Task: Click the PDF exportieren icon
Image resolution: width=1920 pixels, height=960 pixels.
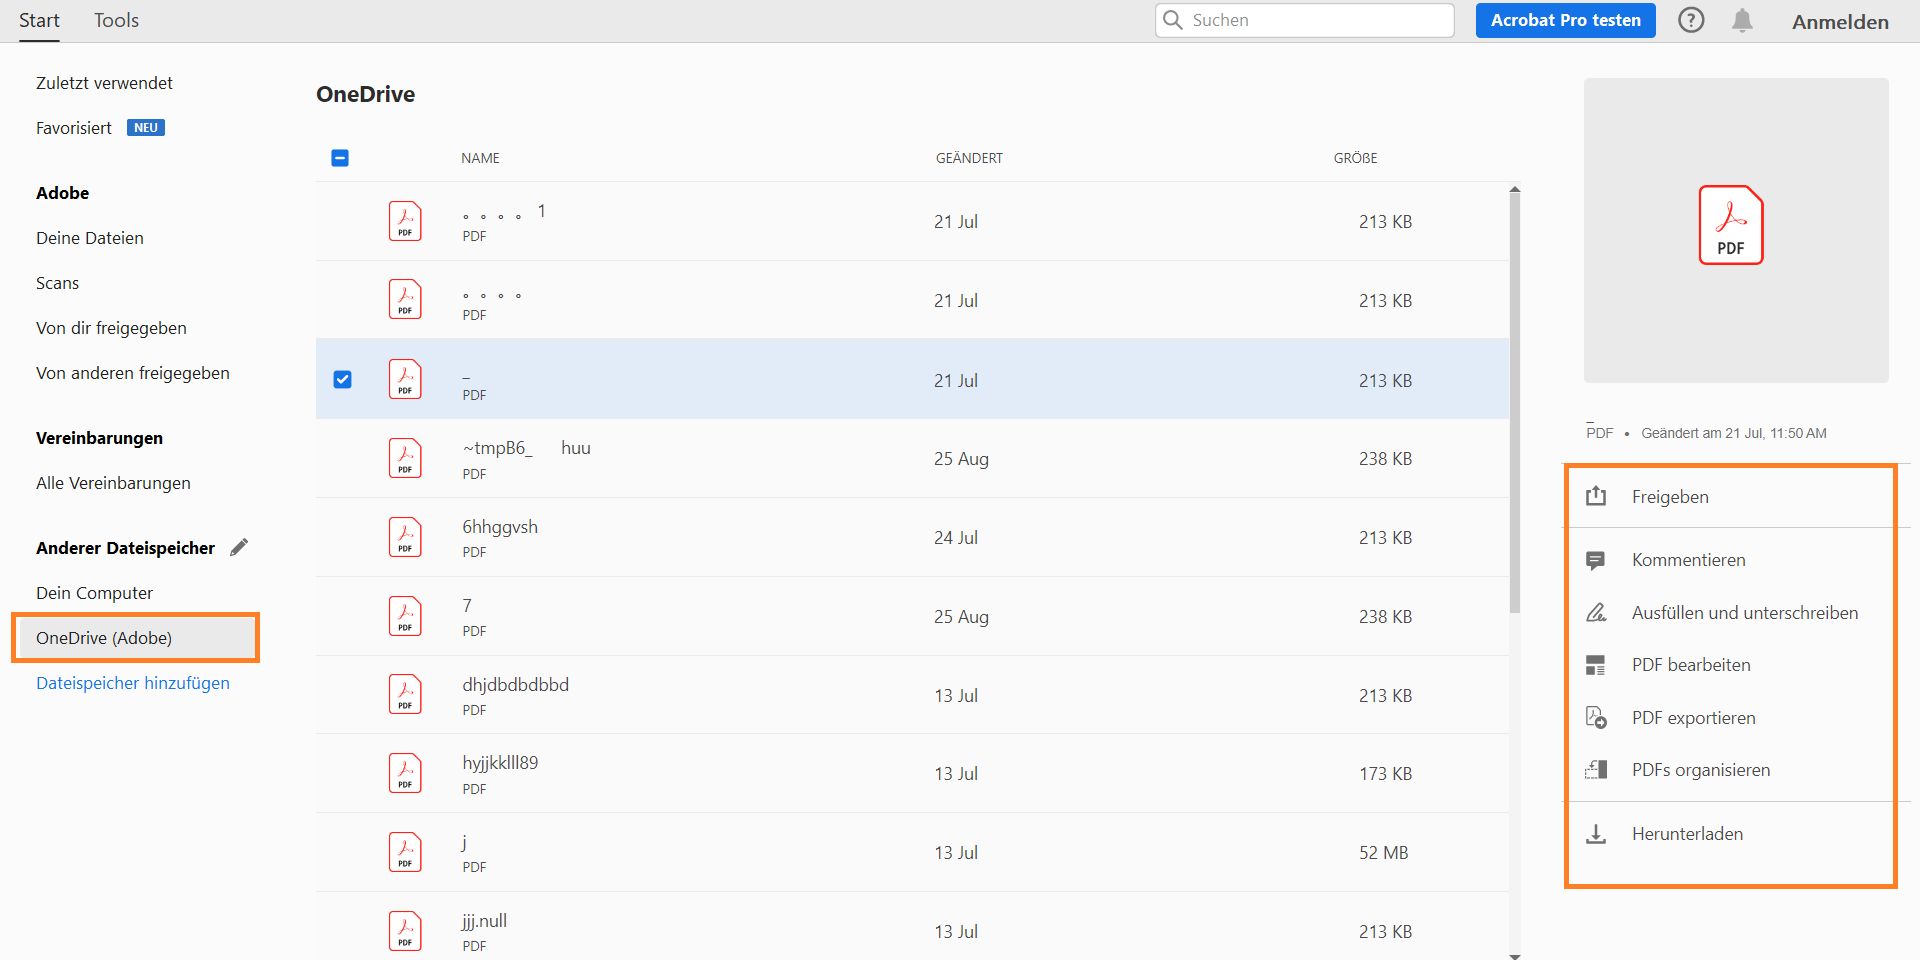Action: click(x=1596, y=718)
